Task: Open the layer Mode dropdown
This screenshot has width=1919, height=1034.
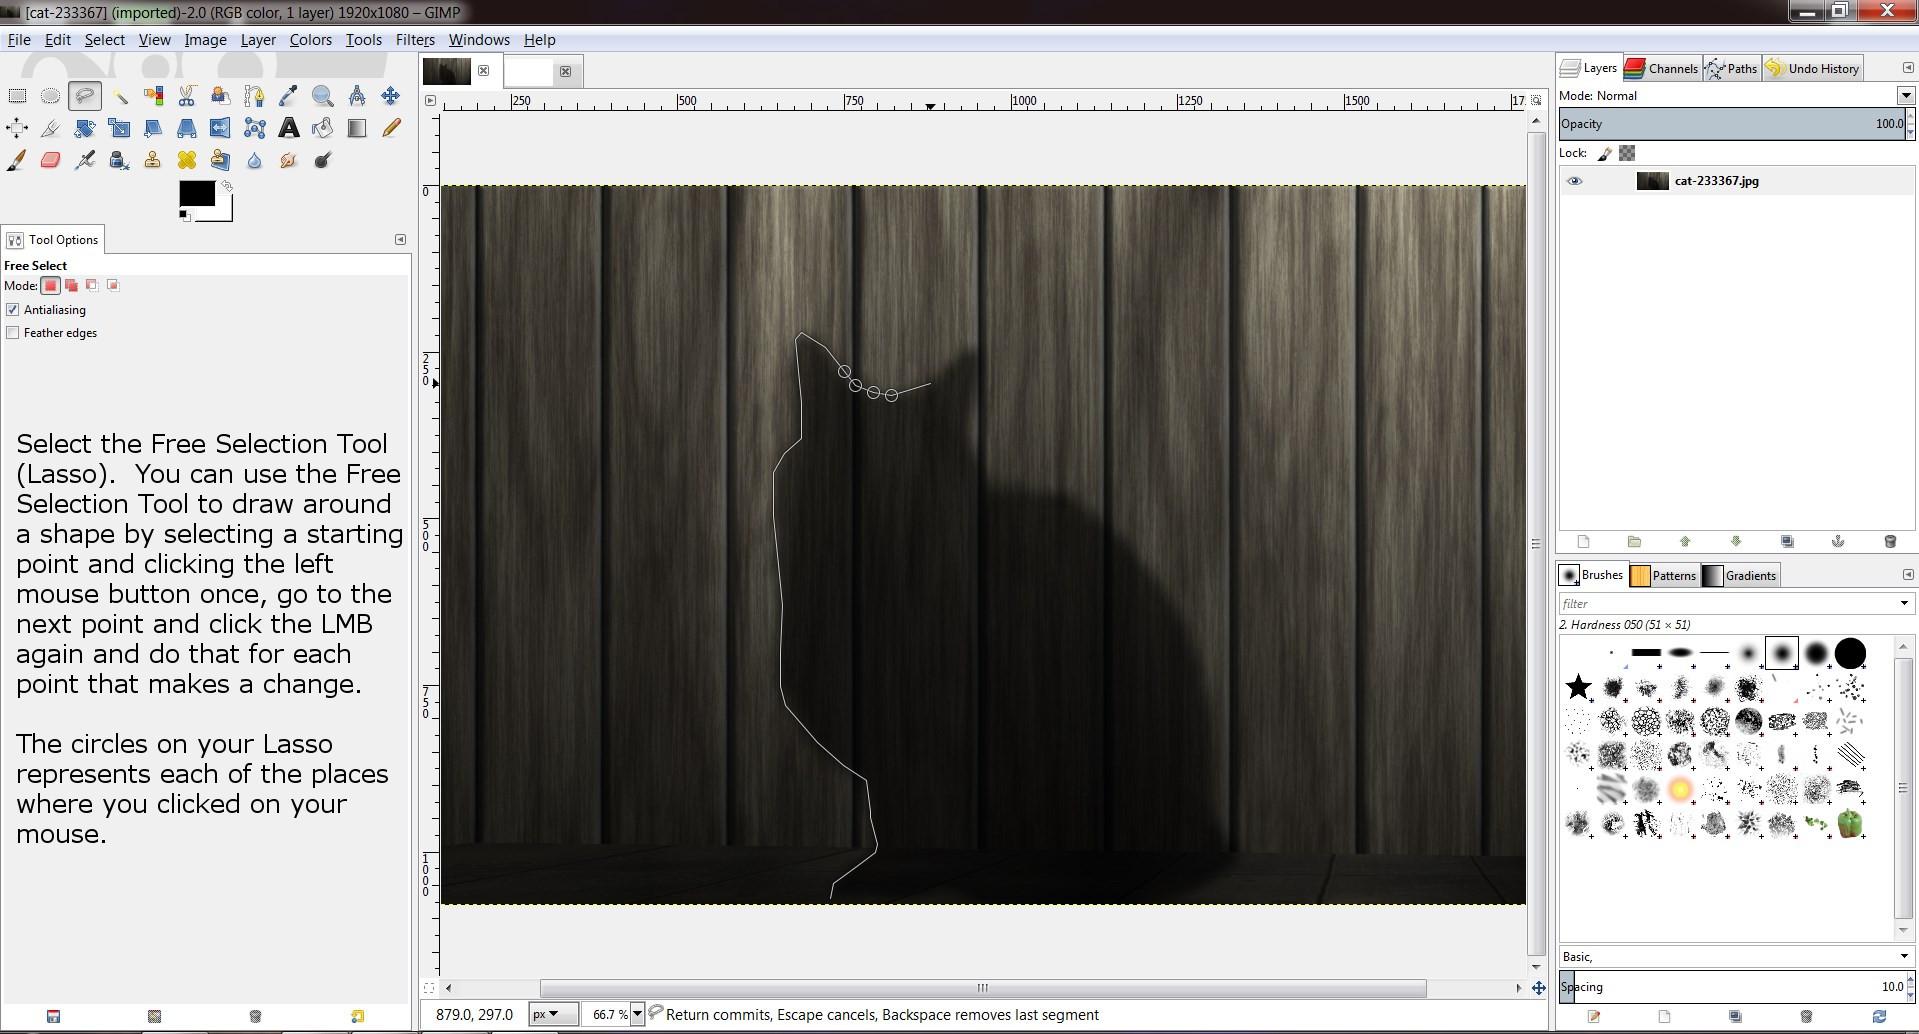Action: click(1905, 96)
